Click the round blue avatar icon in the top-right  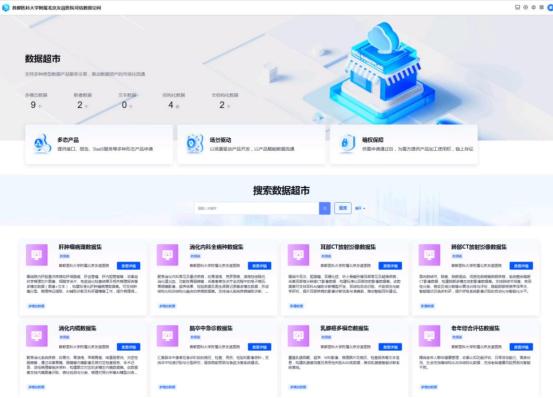550,7
